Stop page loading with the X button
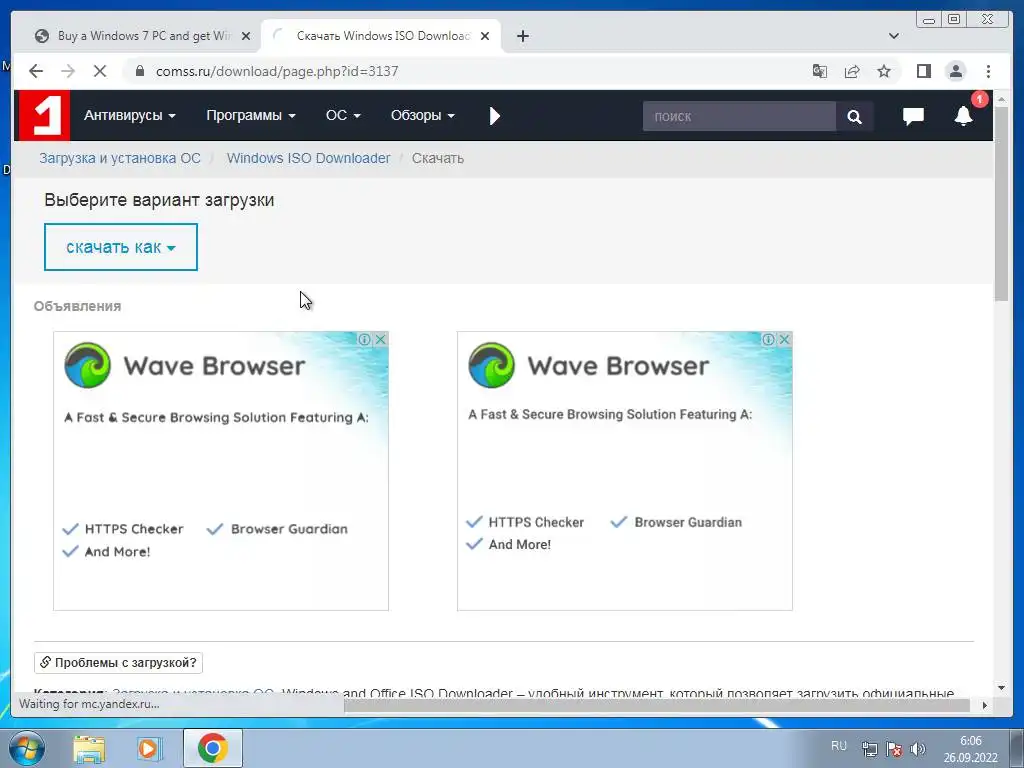The height and width of the screenshot is (768, 1024). pos(100,71)
